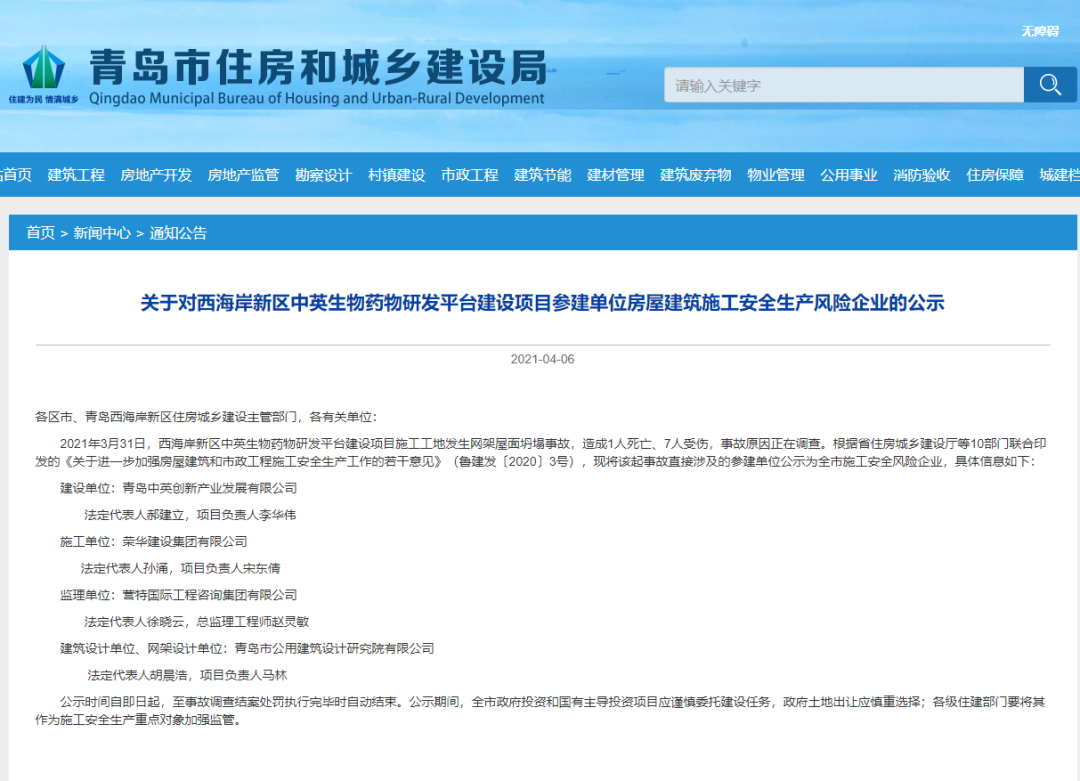Open the 无障碍 accessibility link
This screenshot has height=781, width=1080.
pyautogui.click(x=1040, y=31)
